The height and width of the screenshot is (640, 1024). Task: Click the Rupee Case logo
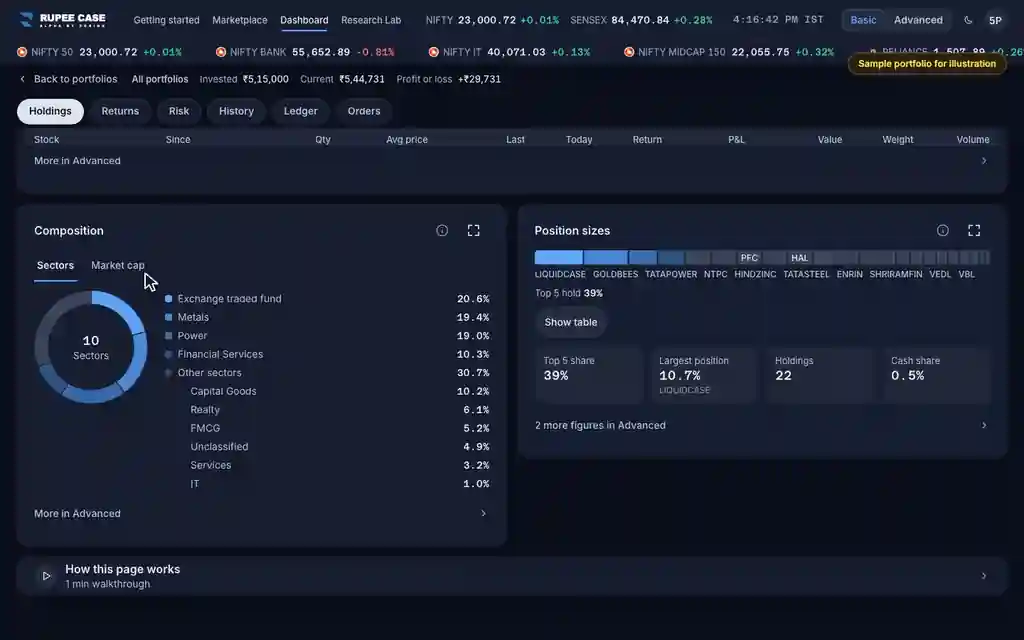click(x=63, y=20)
